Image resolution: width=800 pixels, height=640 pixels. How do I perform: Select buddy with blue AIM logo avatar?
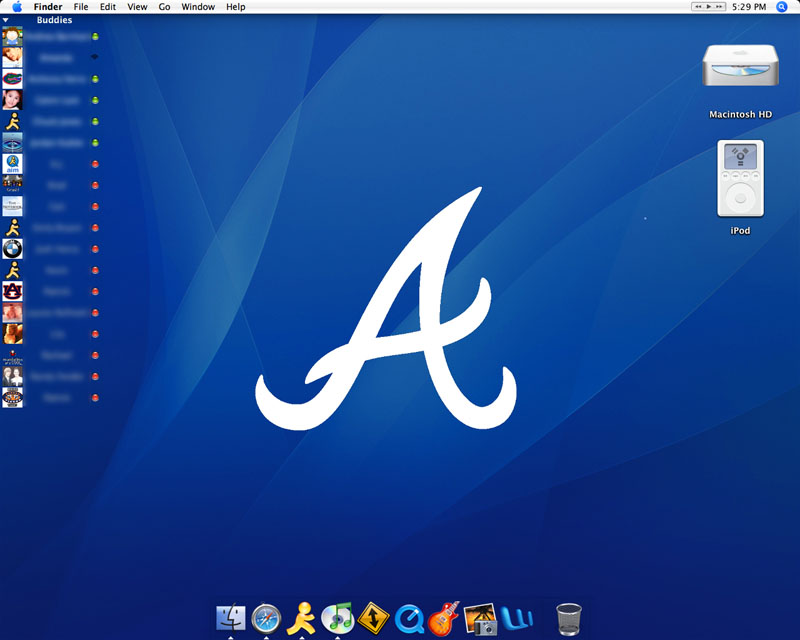(50, 164)
